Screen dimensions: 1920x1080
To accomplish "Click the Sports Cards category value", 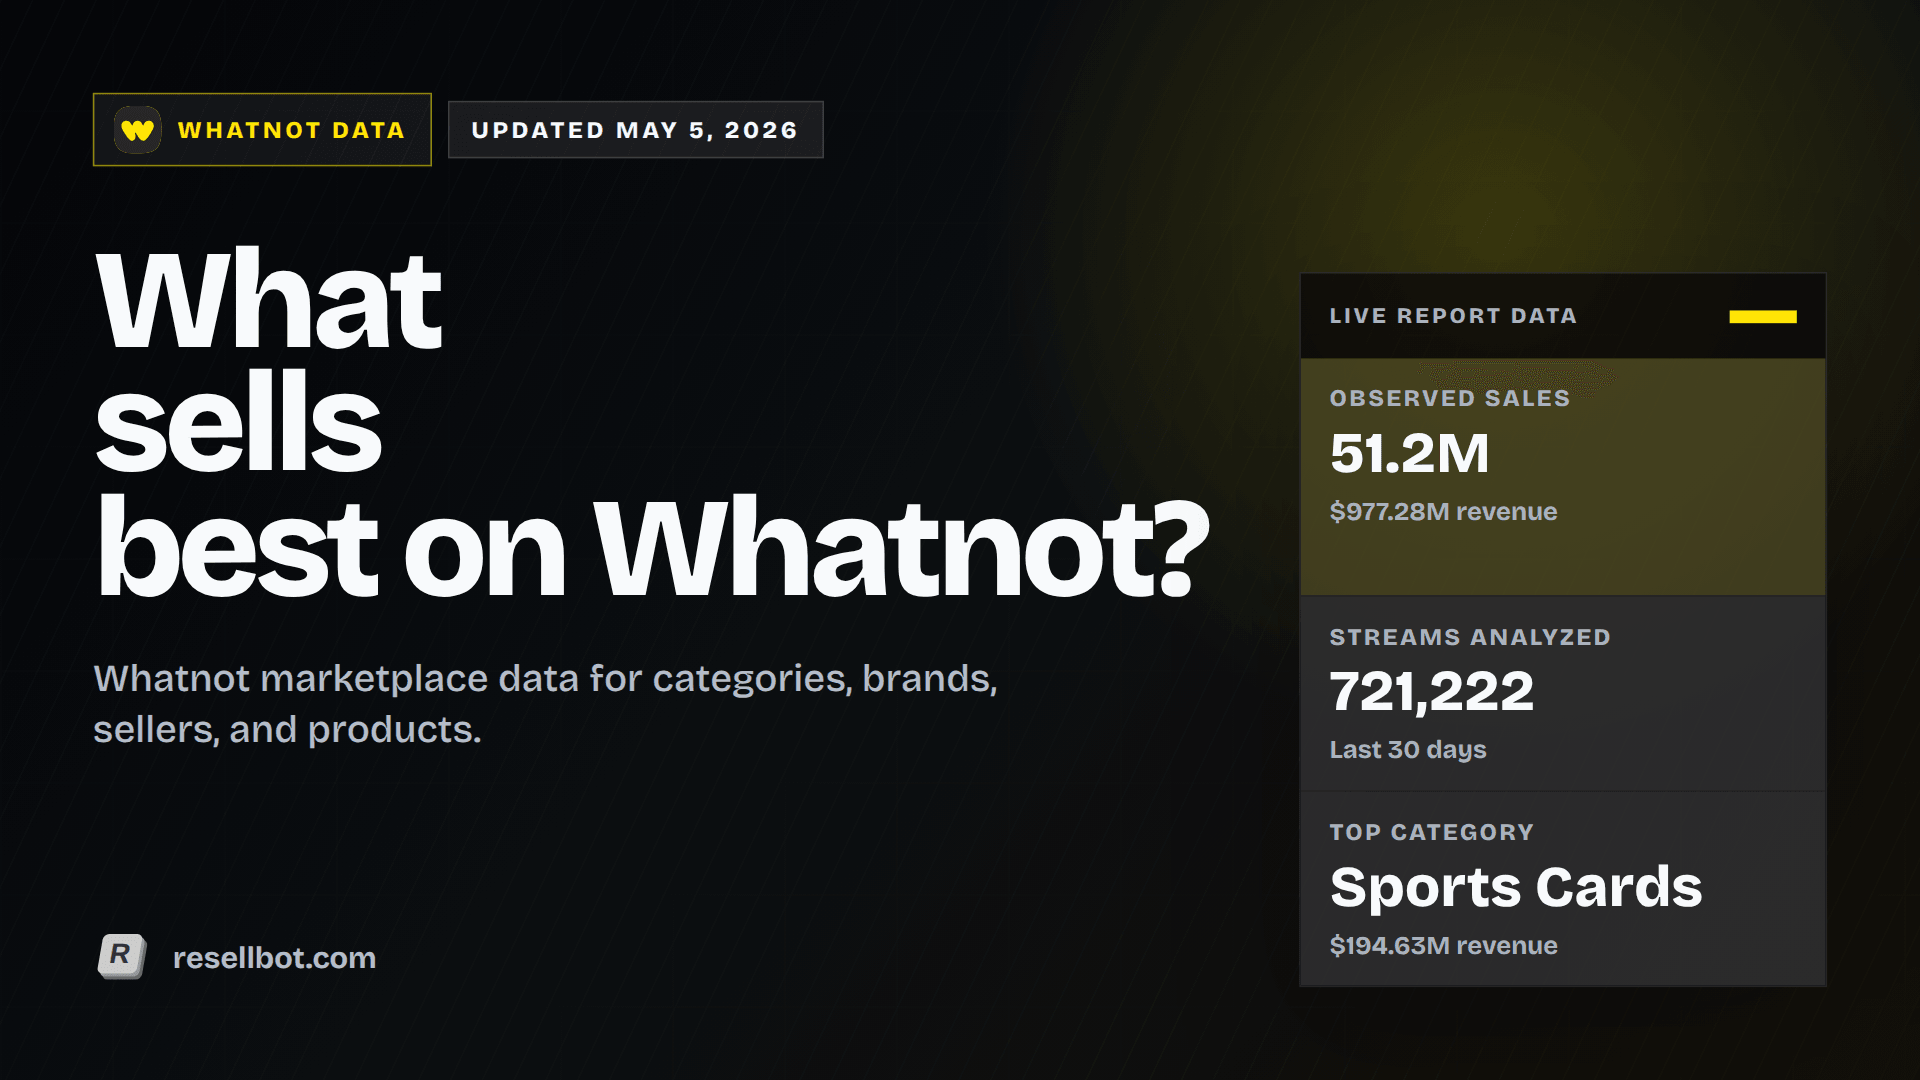I will [1515, 888].
